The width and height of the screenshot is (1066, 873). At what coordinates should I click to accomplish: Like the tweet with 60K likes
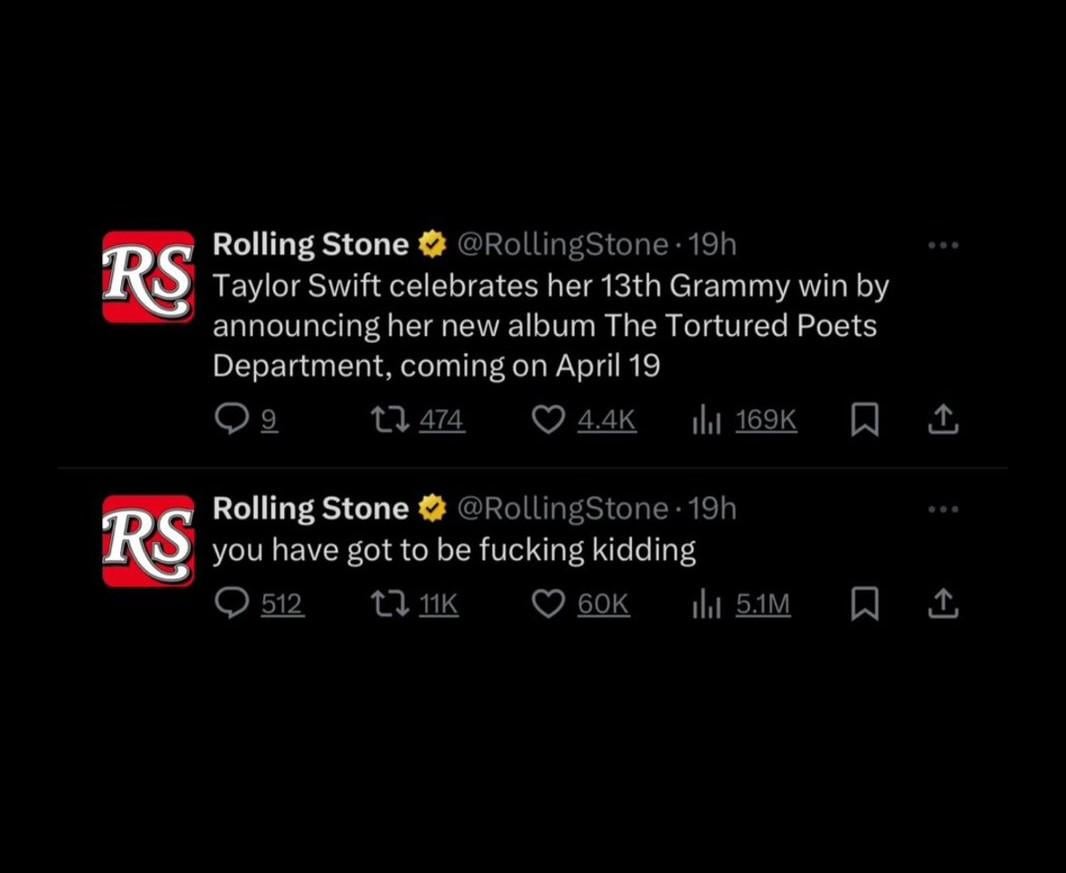coord(548,605)
